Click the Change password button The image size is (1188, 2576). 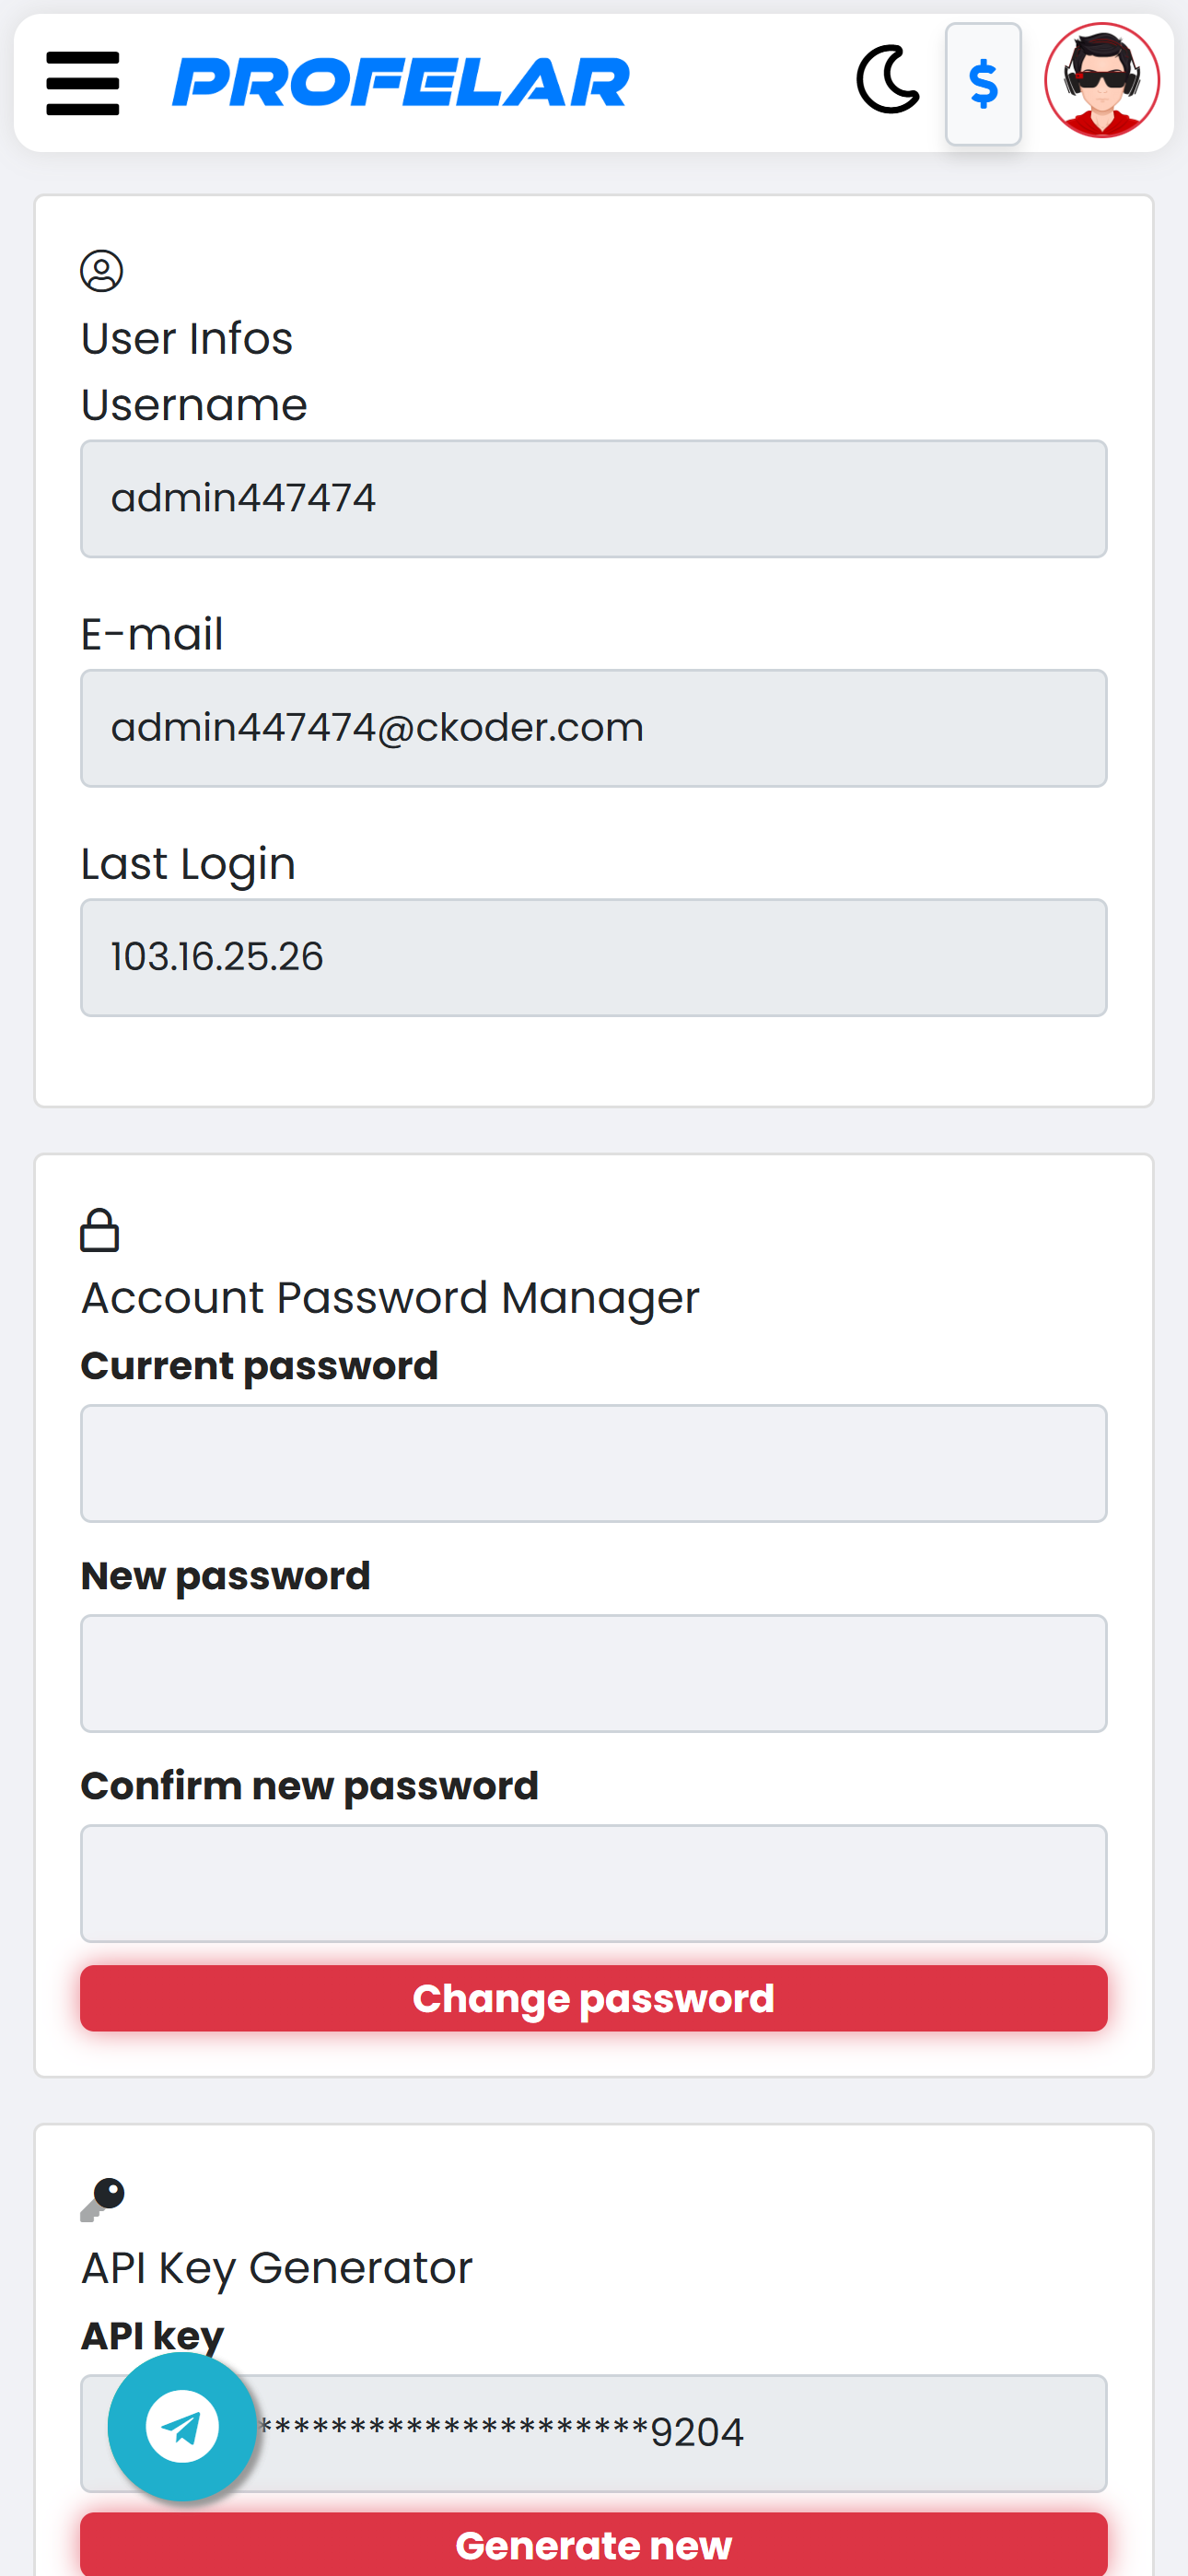593,1998
